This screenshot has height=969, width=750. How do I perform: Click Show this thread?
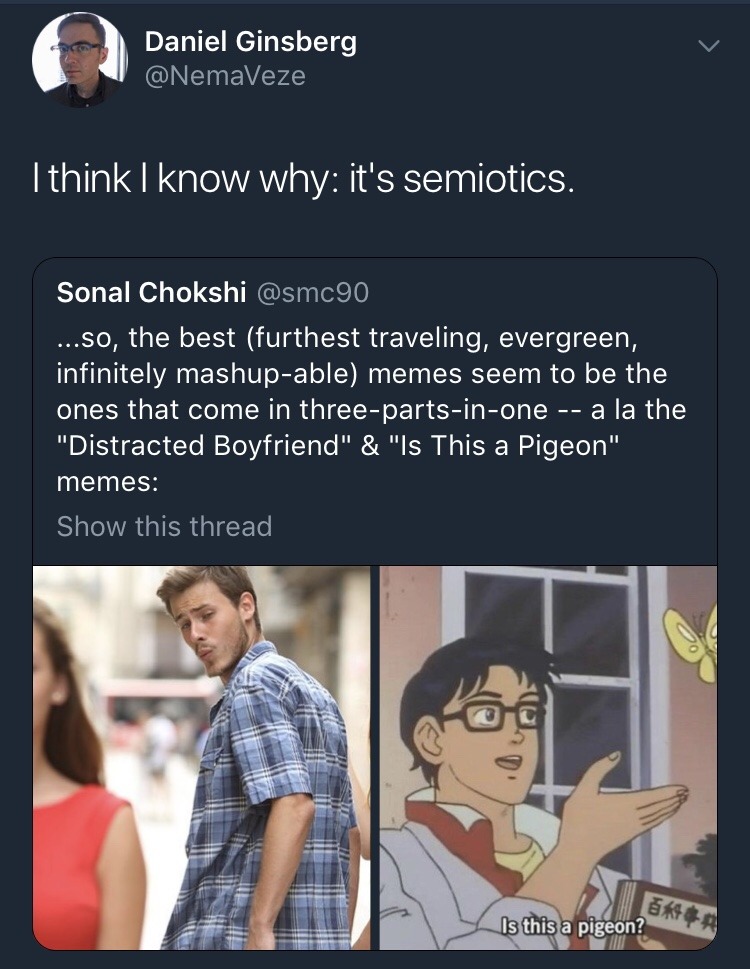tap(164, 527)
